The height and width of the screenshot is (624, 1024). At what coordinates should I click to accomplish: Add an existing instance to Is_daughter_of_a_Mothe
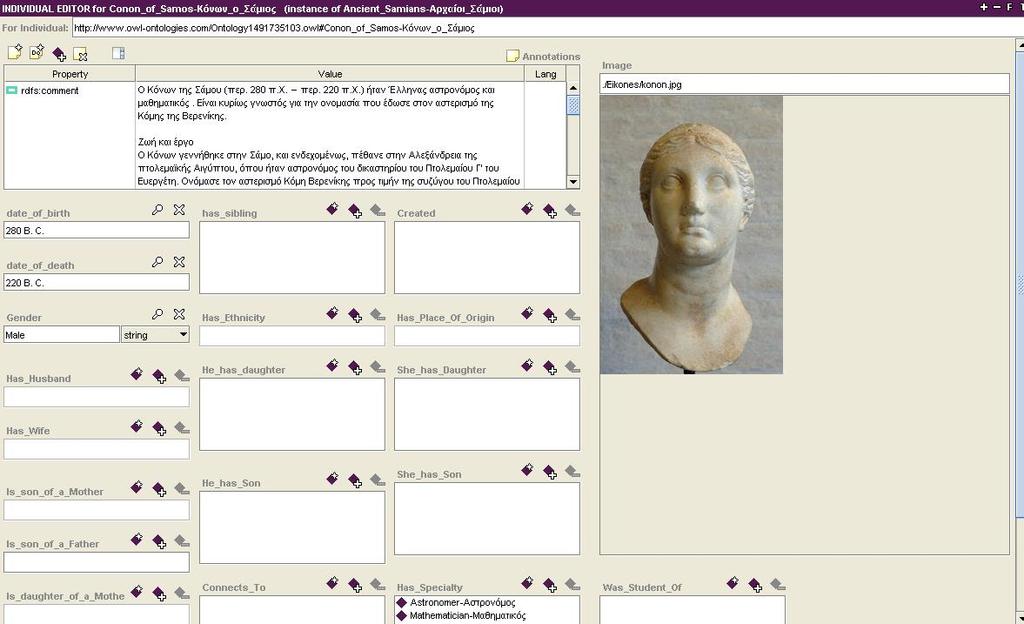[x=159, y=593]
